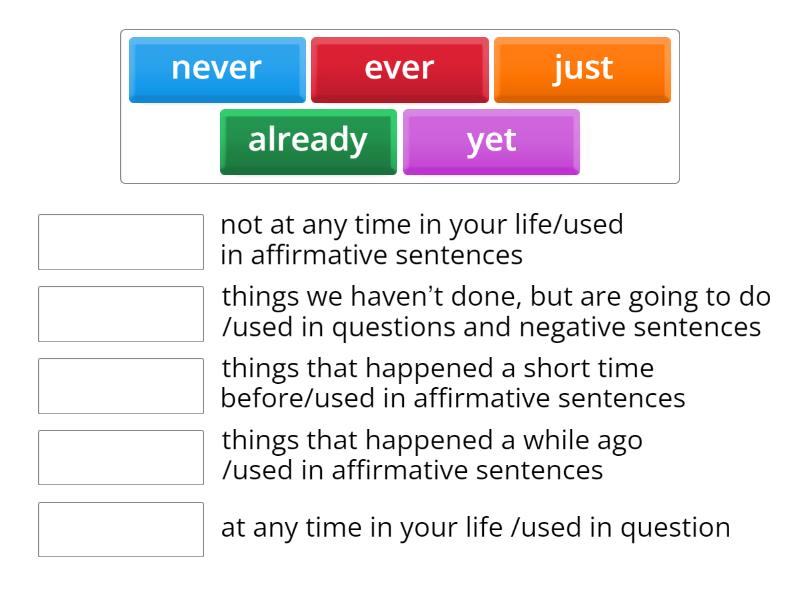Select the red "ever" word tile
This screenshot has height=600, width=800.
(400, 68)
